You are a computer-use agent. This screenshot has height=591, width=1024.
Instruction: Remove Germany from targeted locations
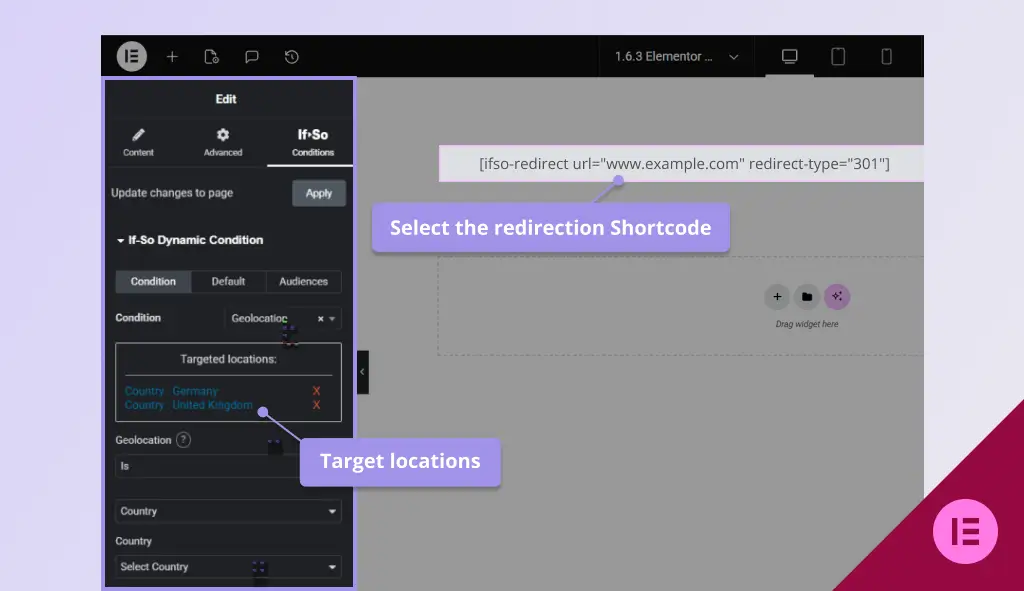tap(317, 391)
